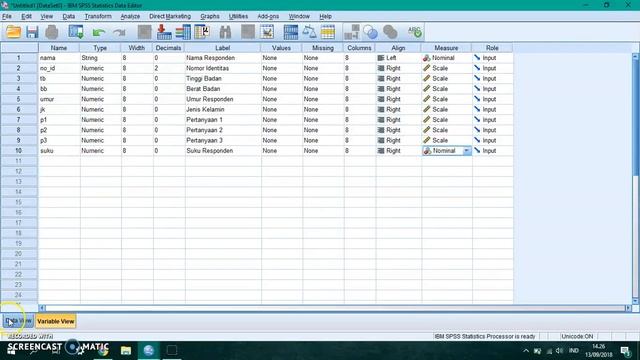Select label cell Jenis Kelamin
The width and height of the screenshot is (640, 360).
pyautogui.click(x=223, y=109)
